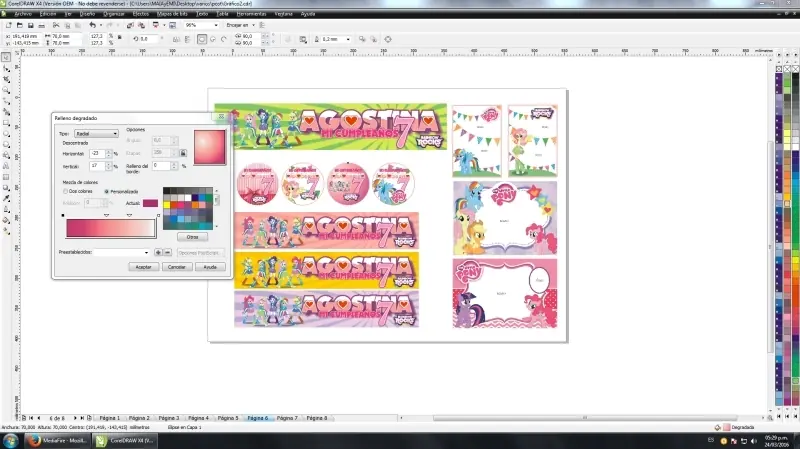This screenshot has width=800, height=449.
Task: Switch to Página 1 tab
Action: 109,418
